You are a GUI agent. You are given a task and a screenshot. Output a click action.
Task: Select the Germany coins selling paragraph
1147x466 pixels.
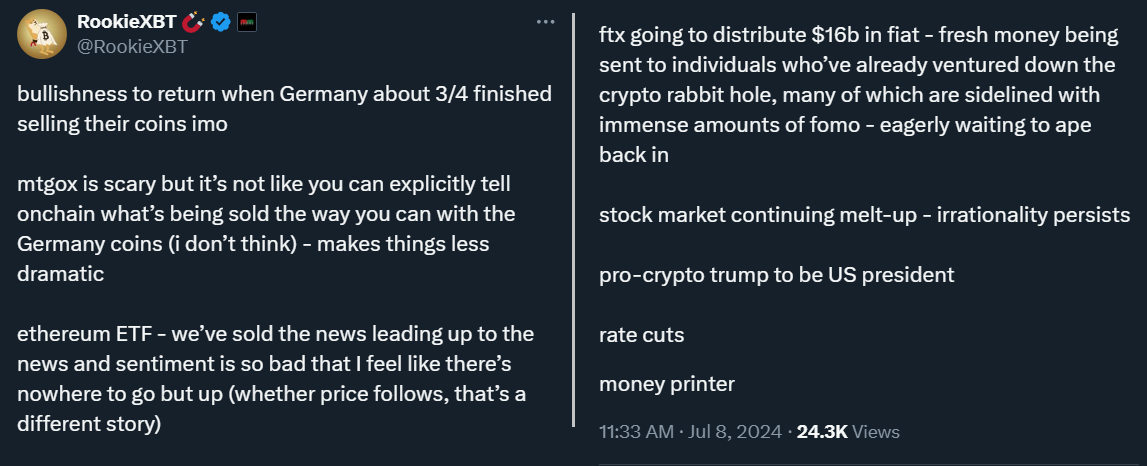(285, 109)
